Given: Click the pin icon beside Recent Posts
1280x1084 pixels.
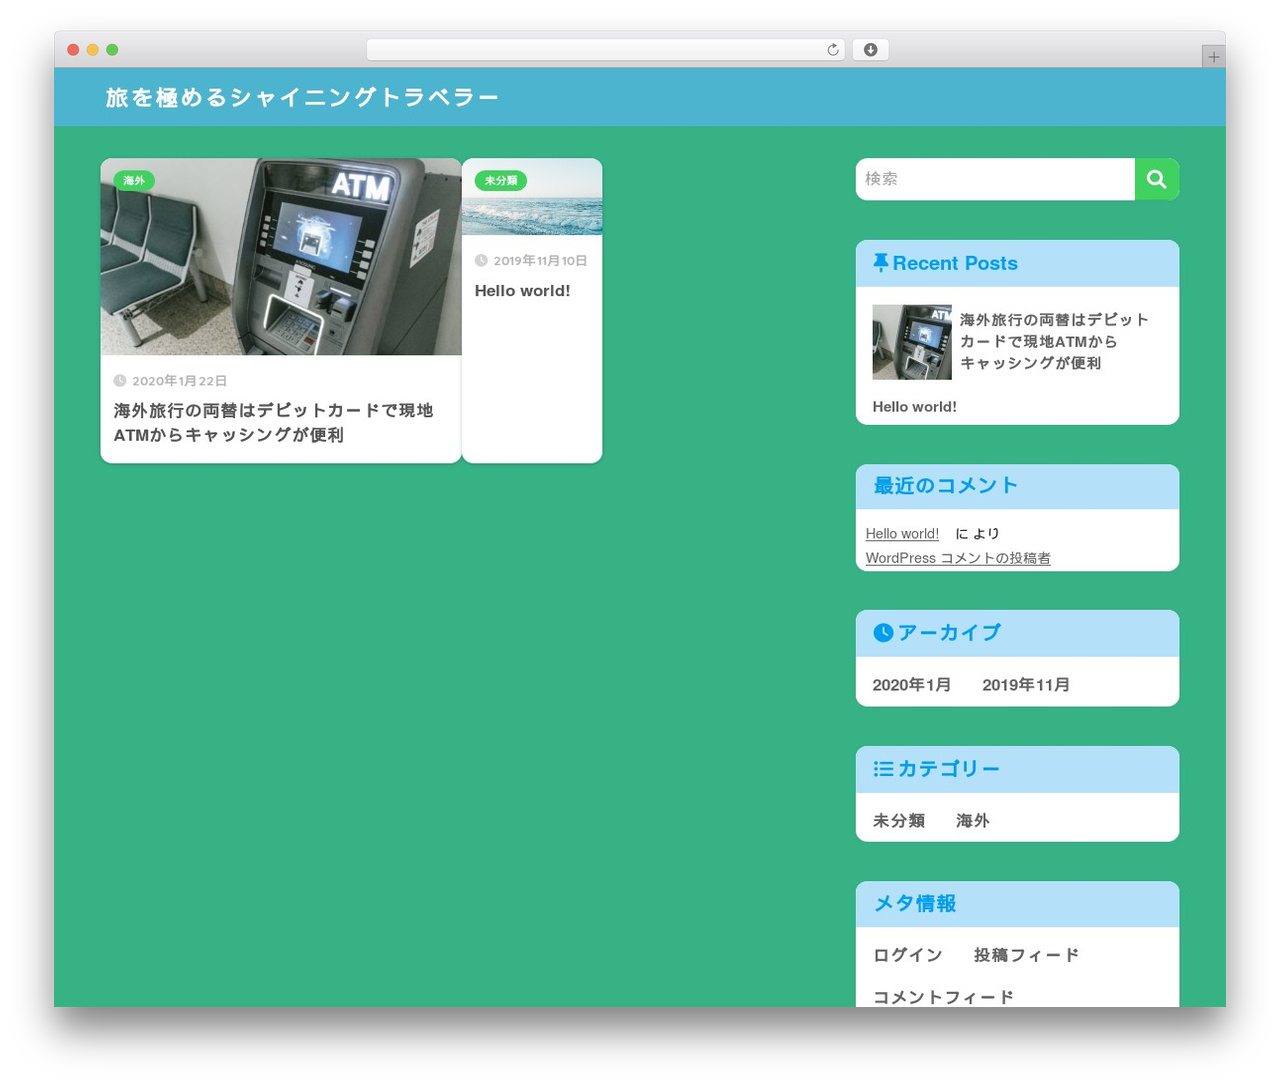Looking at the screenshot, I should (881, 263).
